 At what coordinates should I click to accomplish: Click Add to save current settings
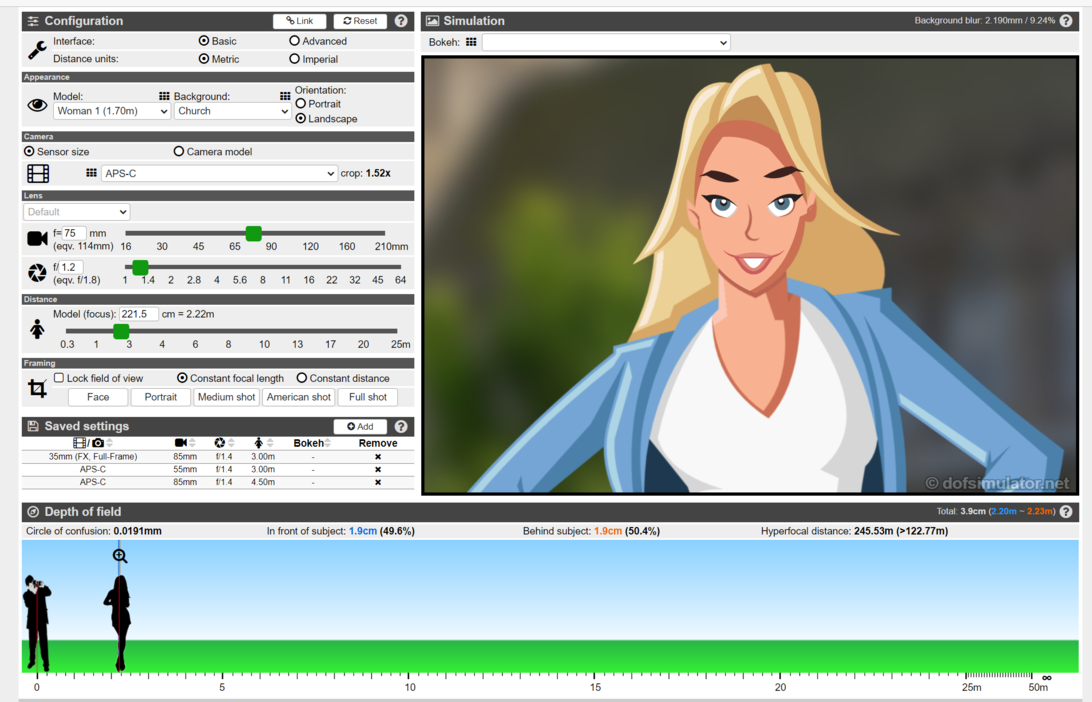[360, 427]
